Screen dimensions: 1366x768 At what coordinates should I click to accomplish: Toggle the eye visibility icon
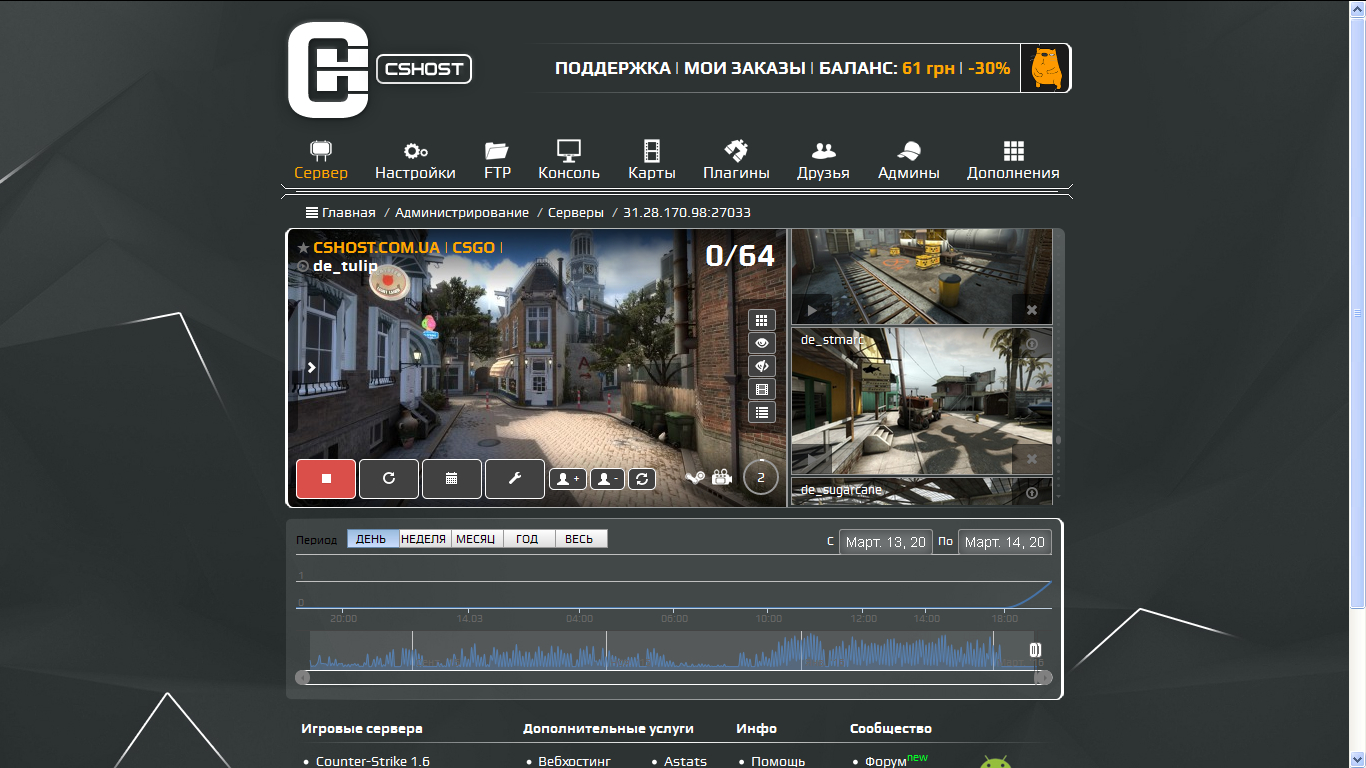click(762, 343)
